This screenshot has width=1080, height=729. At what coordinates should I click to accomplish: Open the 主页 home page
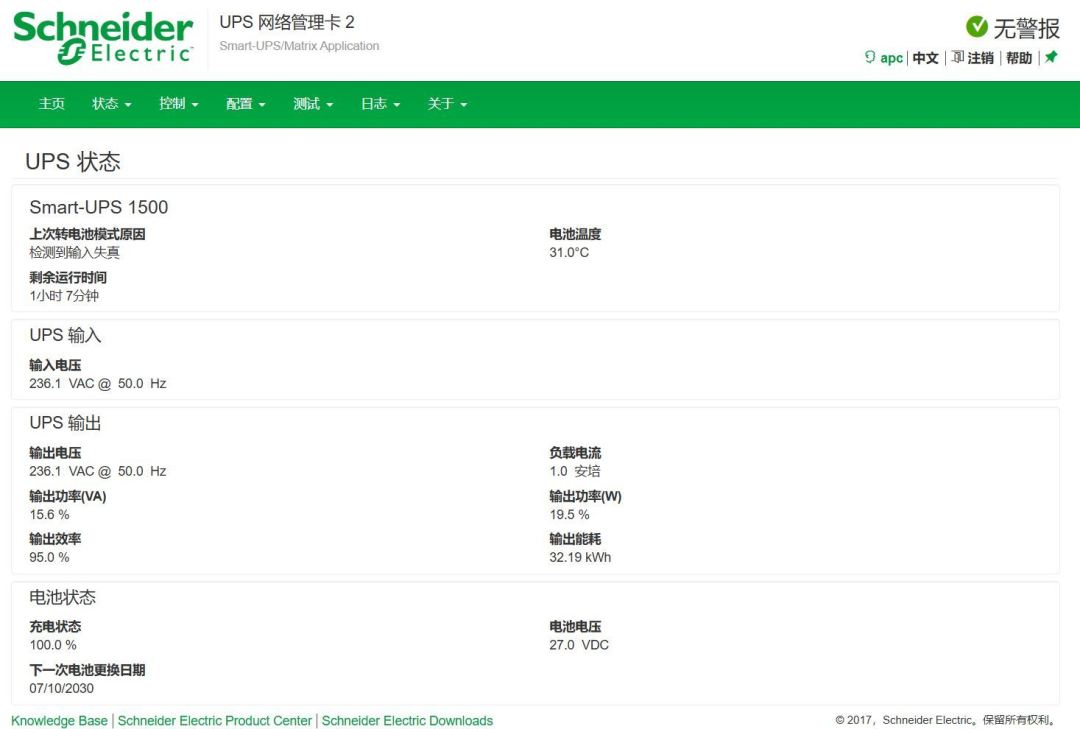[x=52, y=104]
